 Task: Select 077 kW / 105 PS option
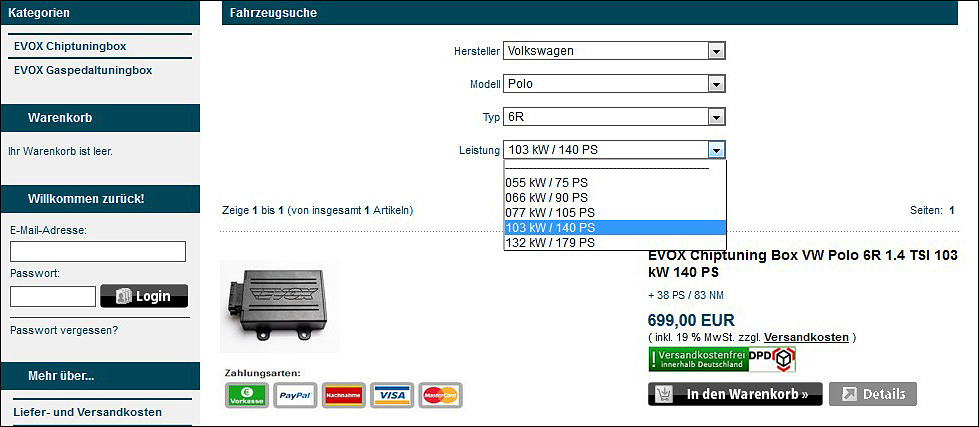click(x=550, y=212)
